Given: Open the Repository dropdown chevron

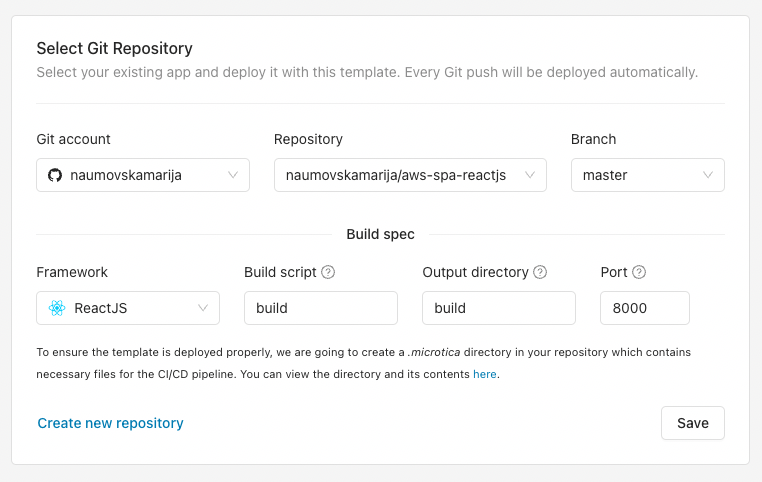Looking at the screenshot, I should coord(530,175).
